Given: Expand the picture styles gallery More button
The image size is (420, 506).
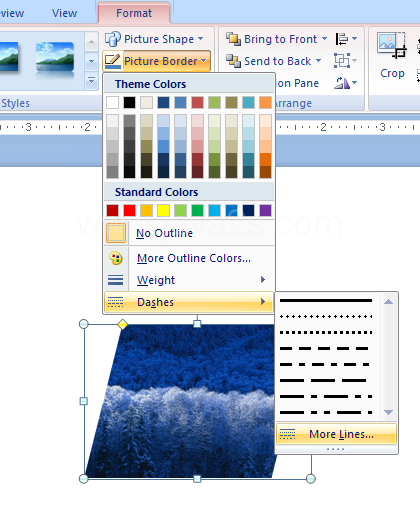Looking at the screenshot, I should pyautogui.click(x=91, y=80).
